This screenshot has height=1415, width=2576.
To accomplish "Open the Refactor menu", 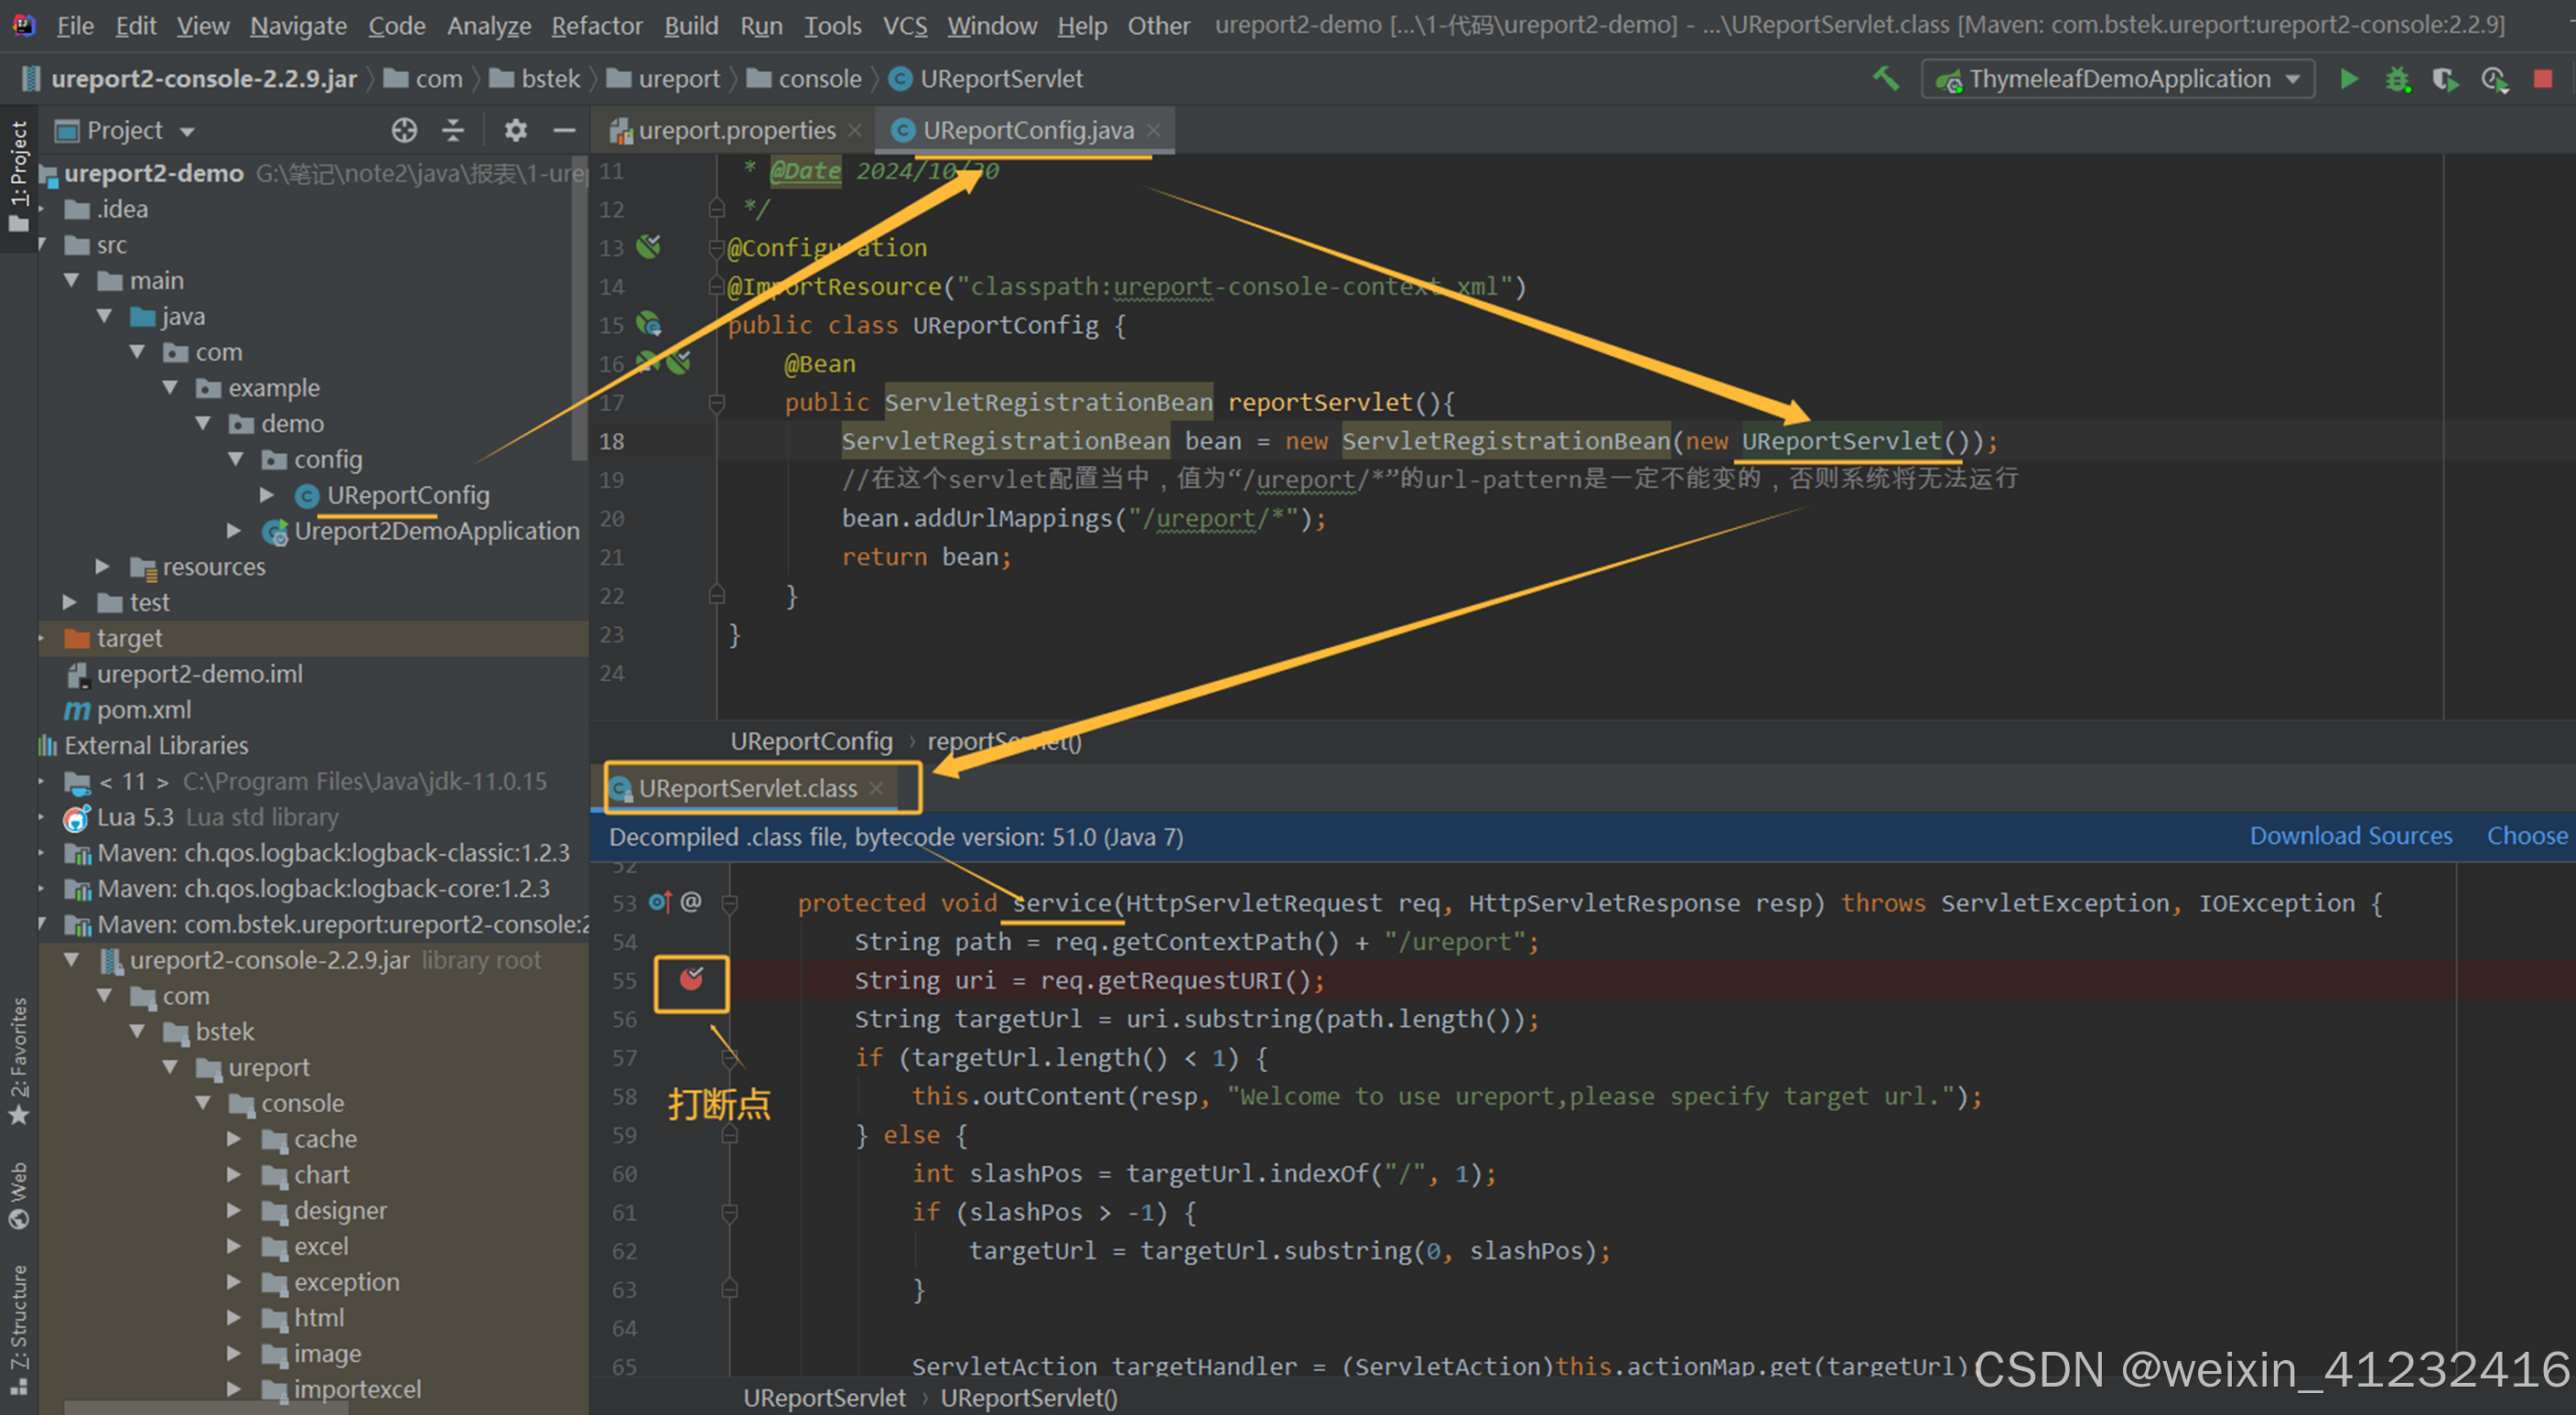I will (x=596, y=25).
